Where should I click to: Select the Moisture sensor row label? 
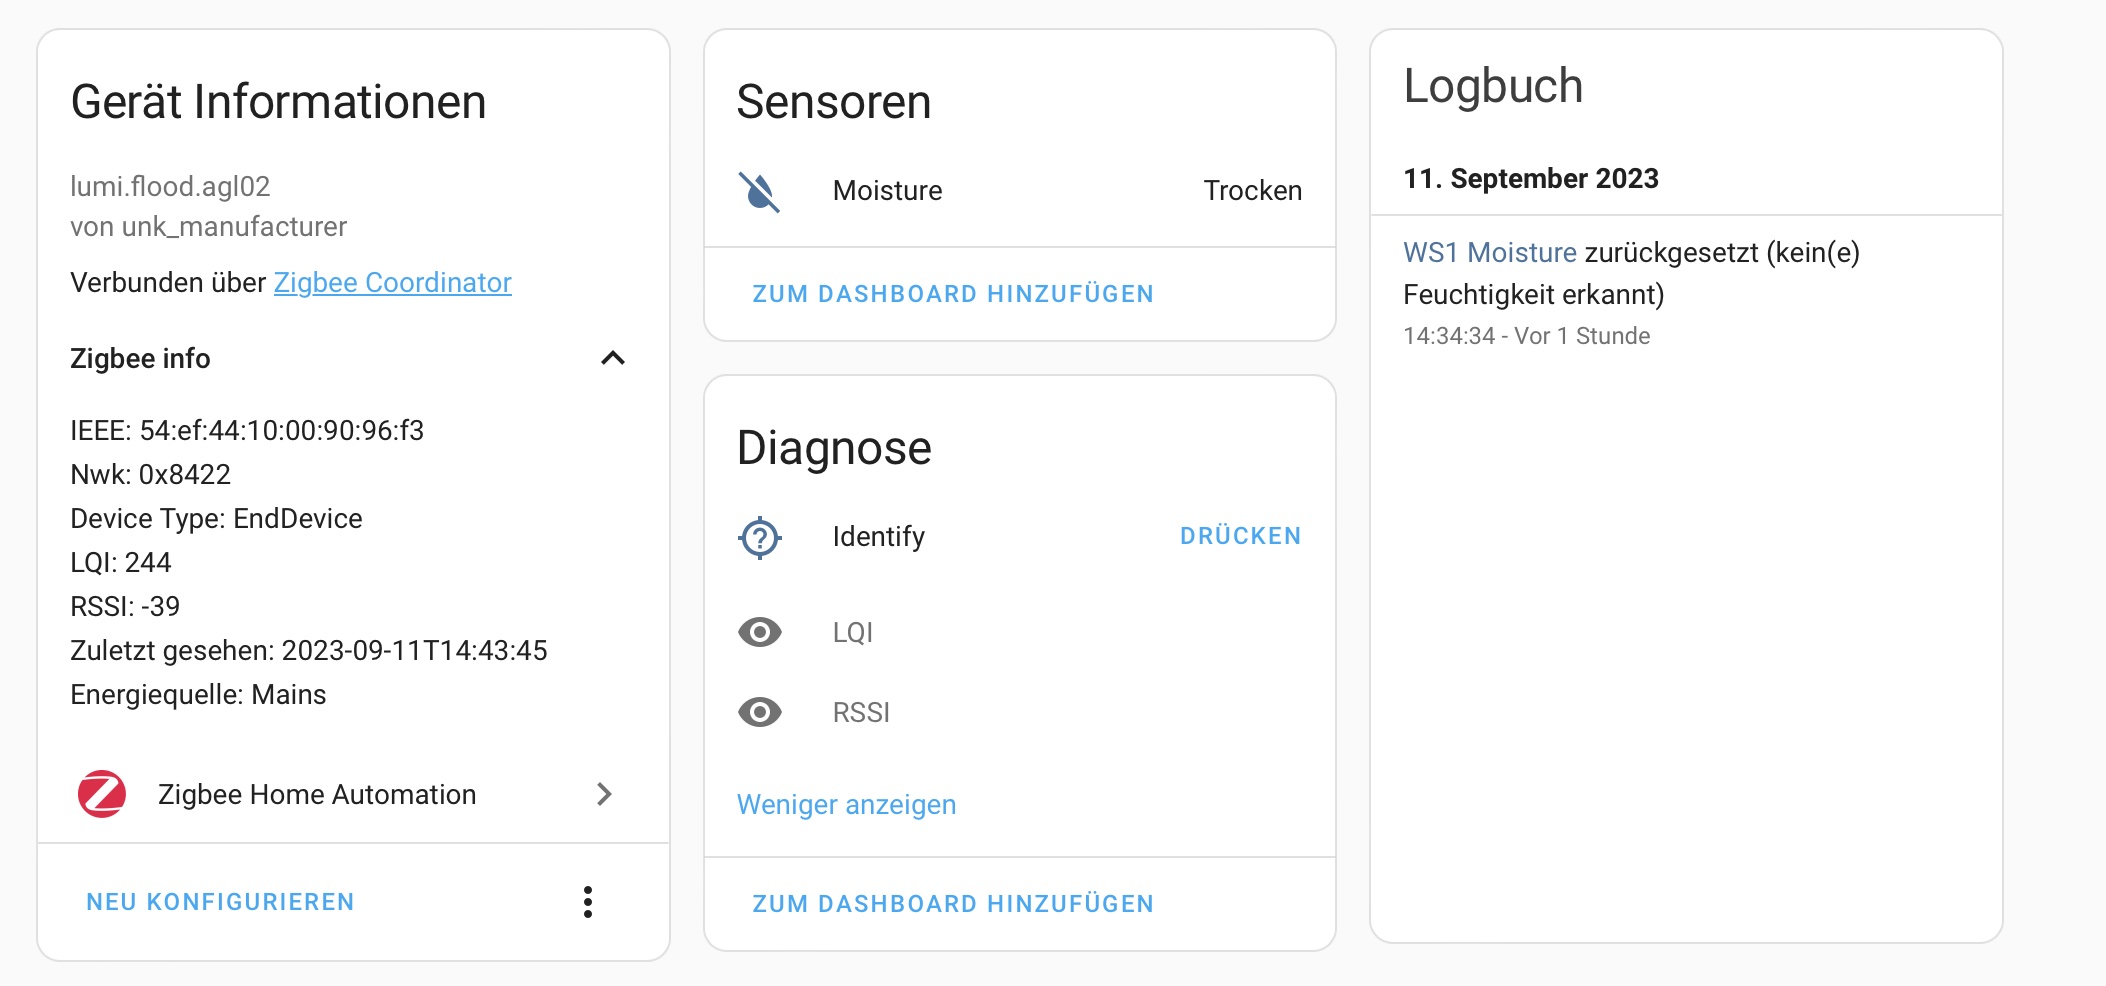888,191
